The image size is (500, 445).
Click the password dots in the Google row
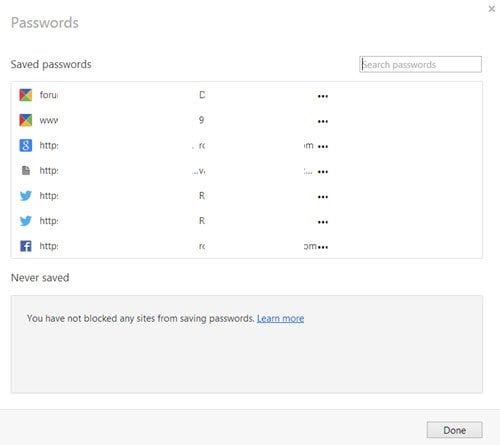pos(323,147)
